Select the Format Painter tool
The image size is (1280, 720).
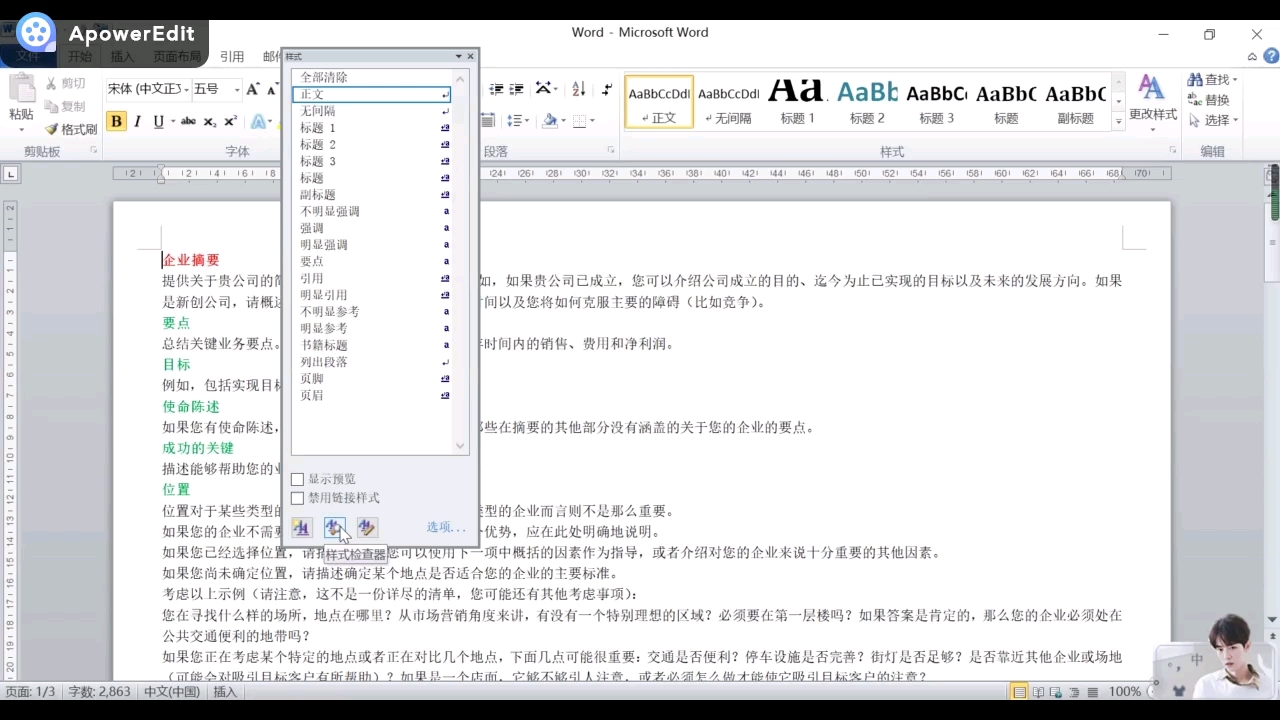tap(70, 128)
